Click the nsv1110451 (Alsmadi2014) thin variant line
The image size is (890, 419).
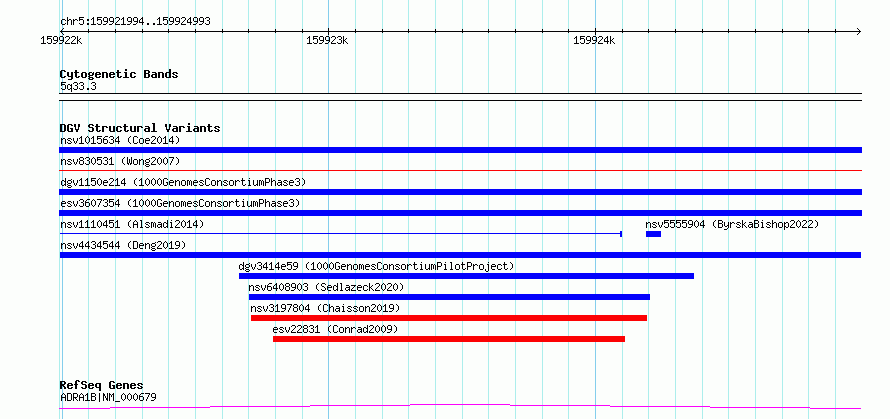pyautogui.click(x=341, y=234)
